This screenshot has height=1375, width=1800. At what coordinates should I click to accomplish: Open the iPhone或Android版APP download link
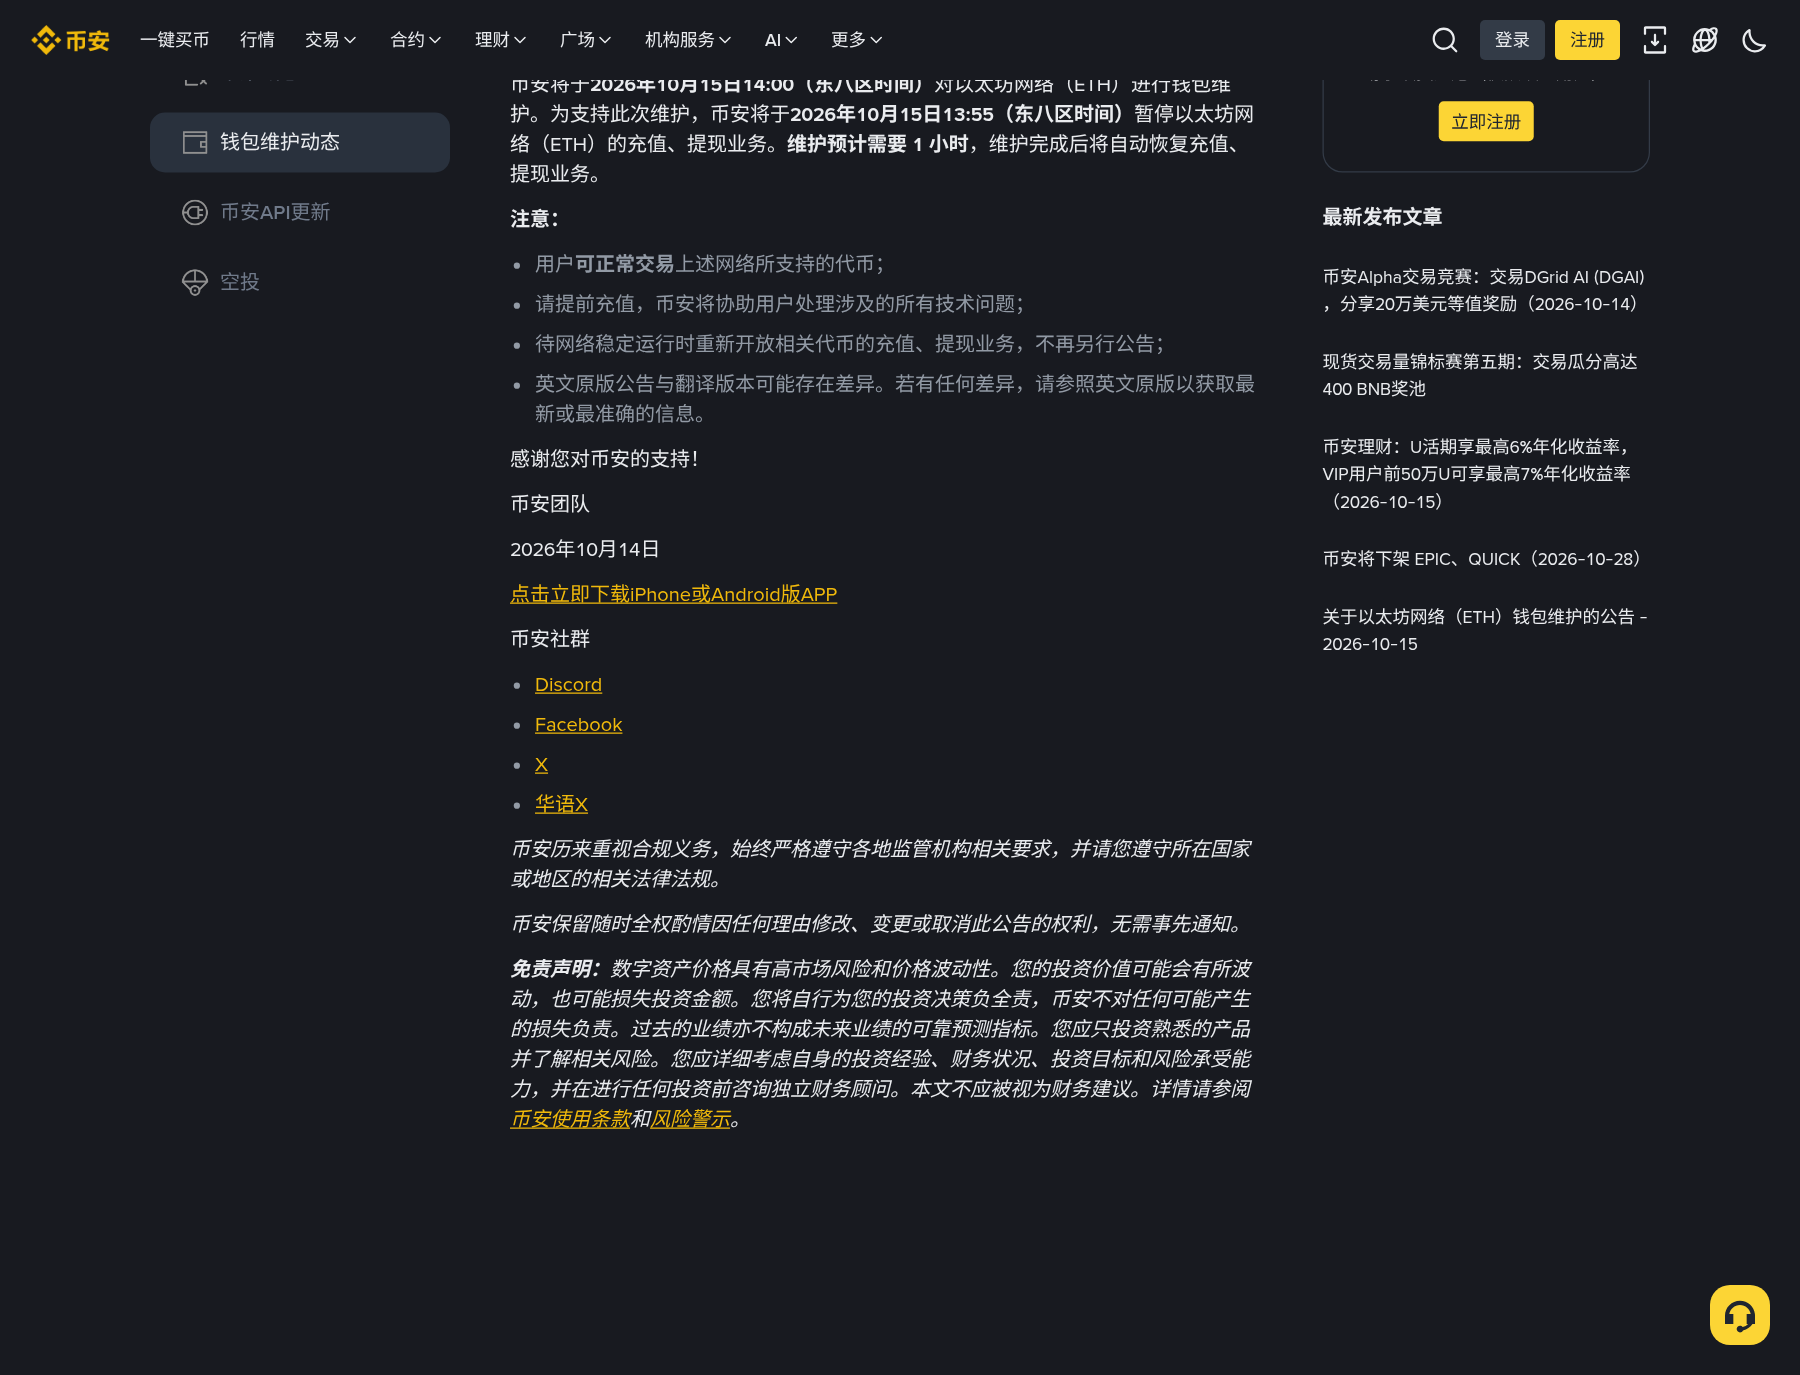tap(673, 594)
